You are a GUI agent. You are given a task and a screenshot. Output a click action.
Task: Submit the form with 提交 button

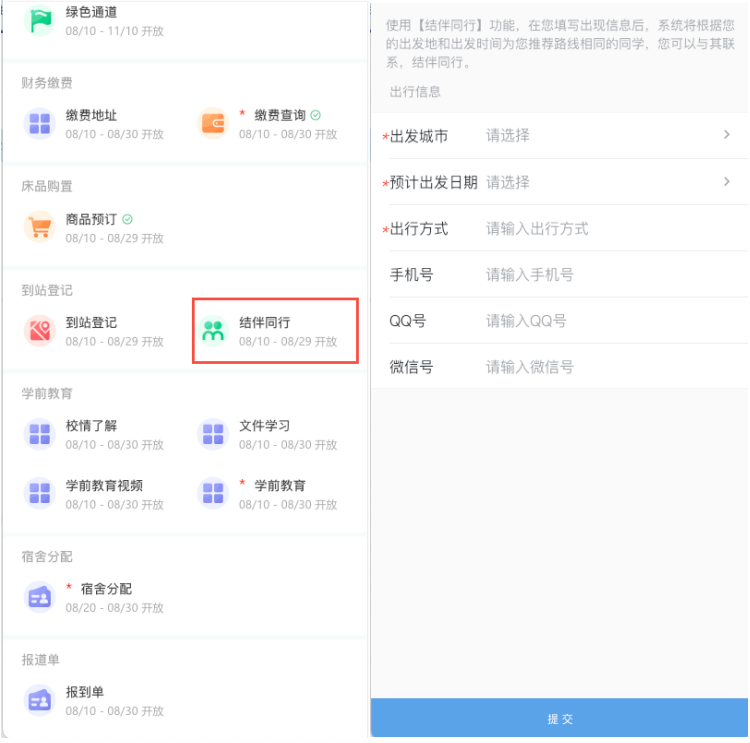[560, 719]
